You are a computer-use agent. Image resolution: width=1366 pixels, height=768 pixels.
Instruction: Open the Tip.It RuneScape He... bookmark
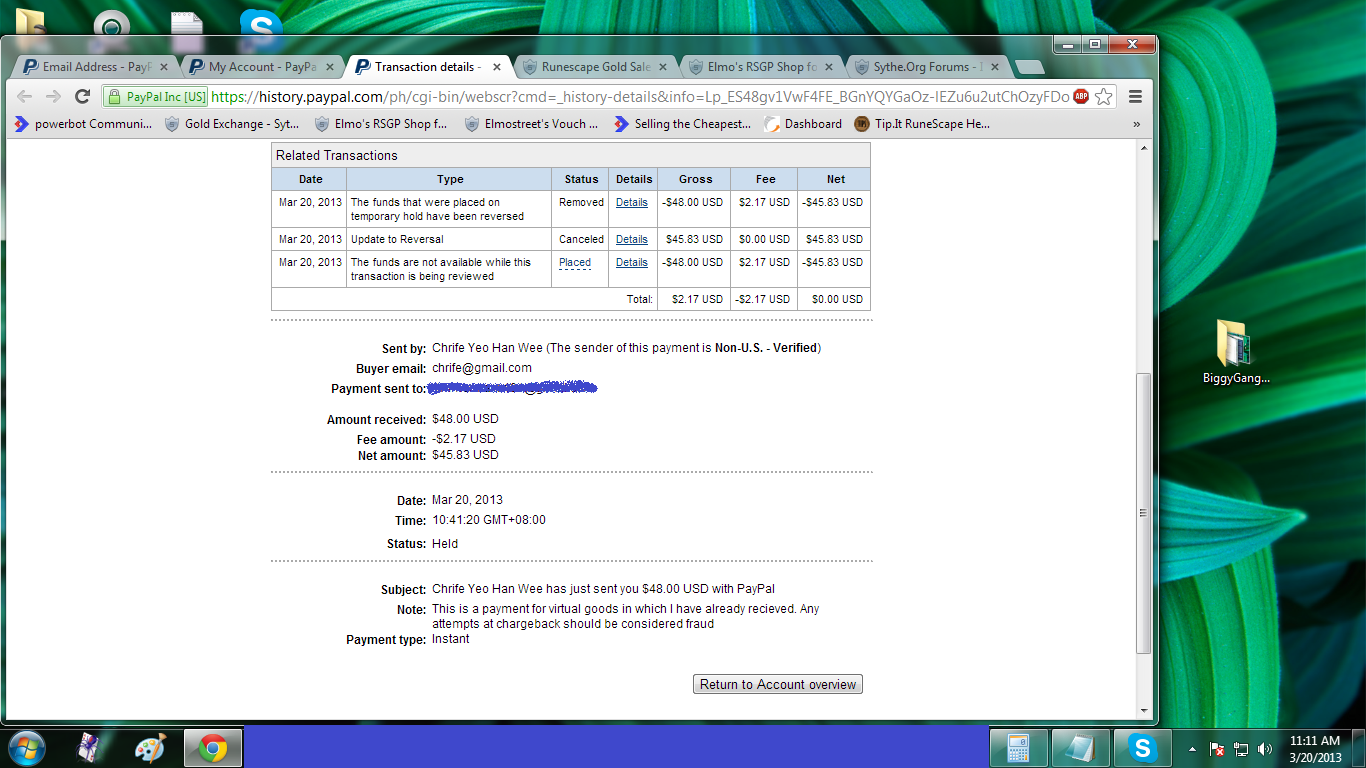pos(922,124)
